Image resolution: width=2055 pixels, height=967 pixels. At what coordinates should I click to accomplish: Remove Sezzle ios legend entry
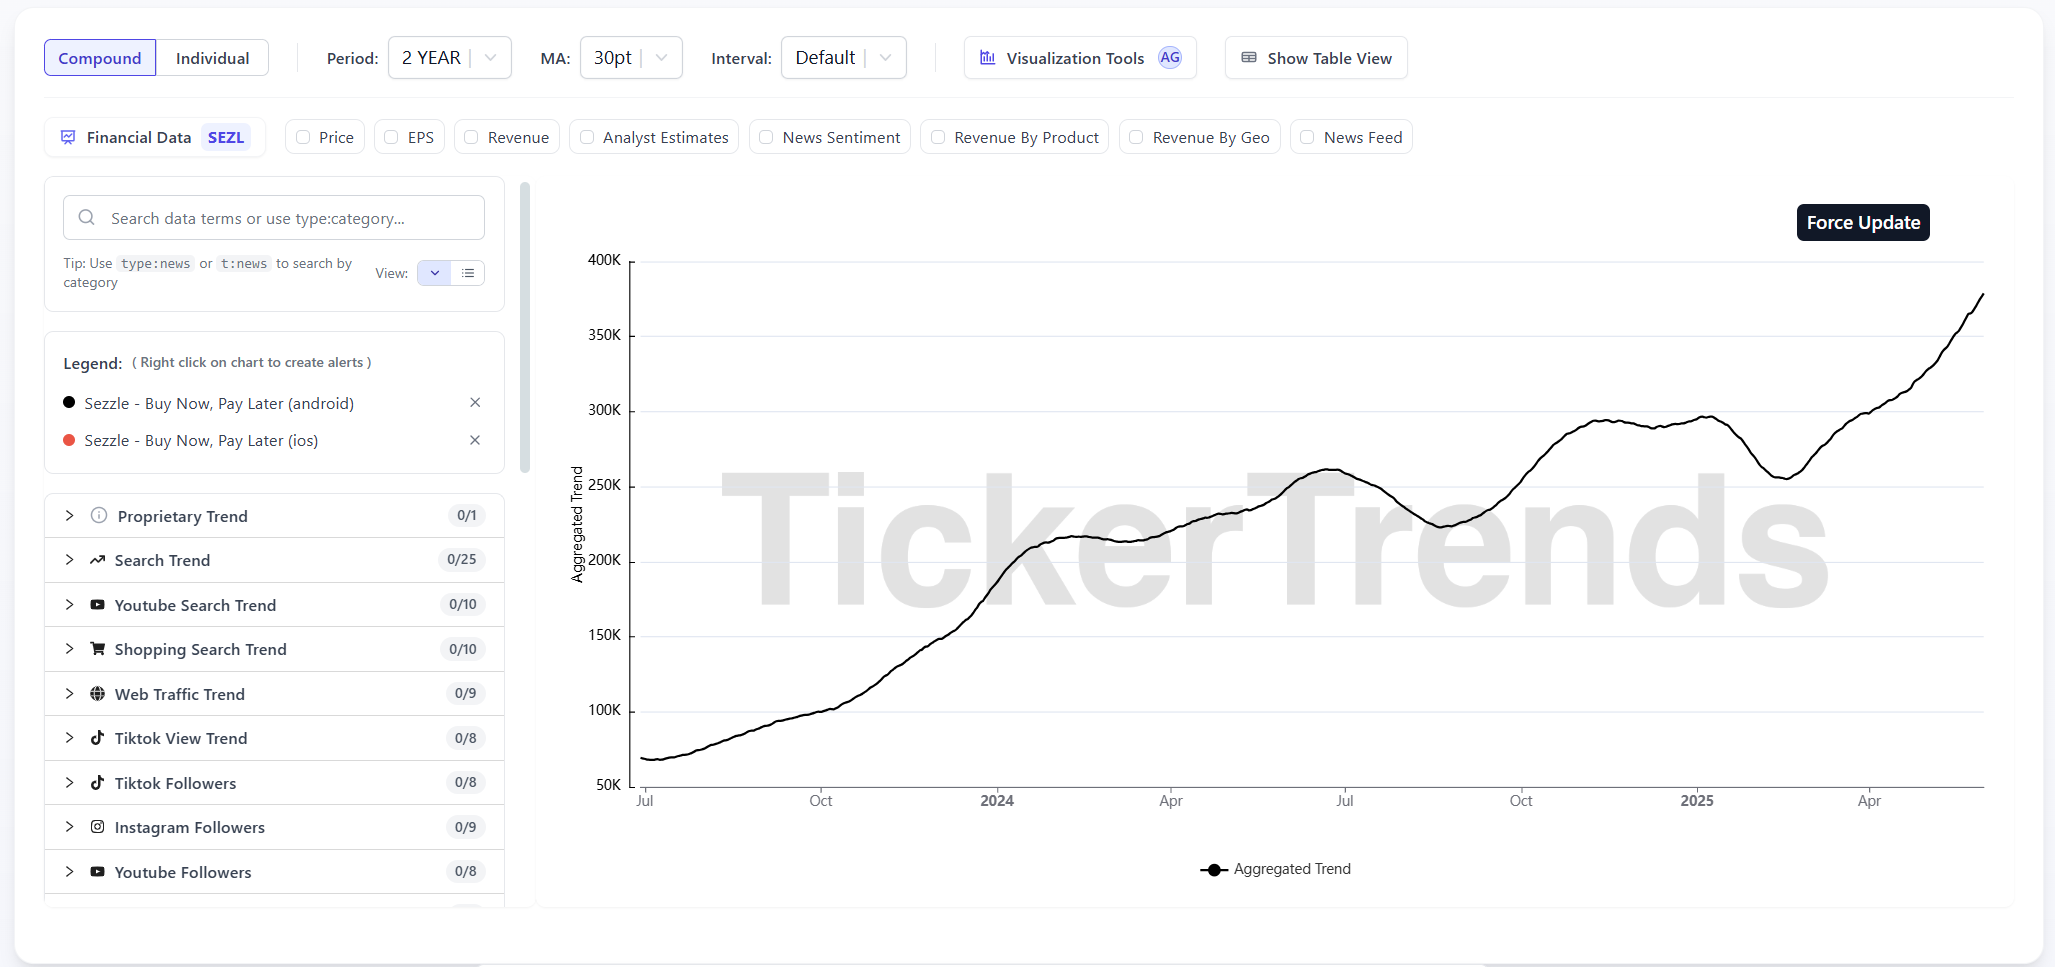[x=475, y=440]
